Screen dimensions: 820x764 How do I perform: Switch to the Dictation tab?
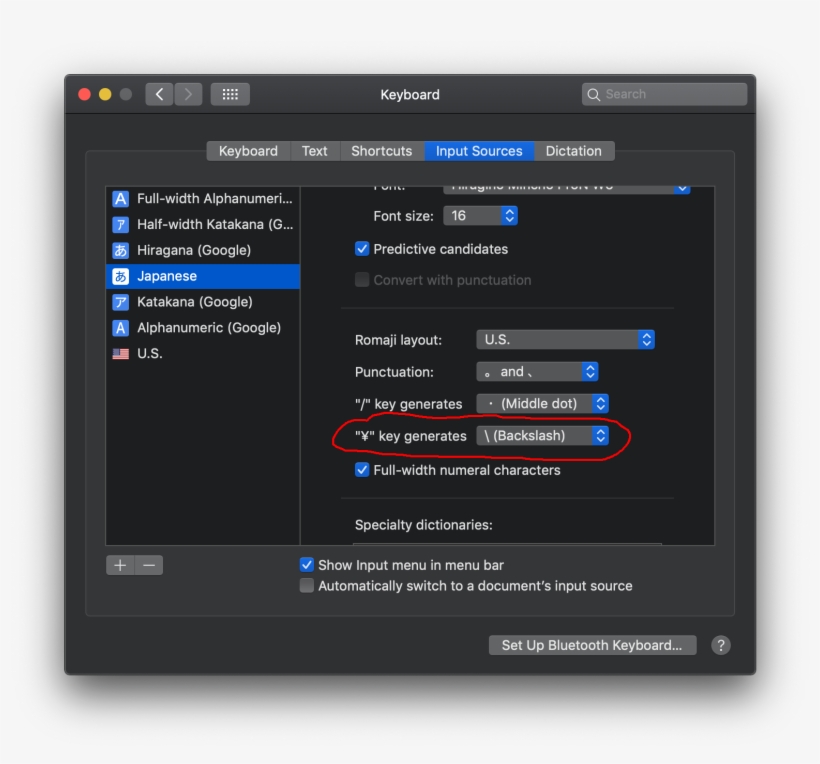click(574, 150)
